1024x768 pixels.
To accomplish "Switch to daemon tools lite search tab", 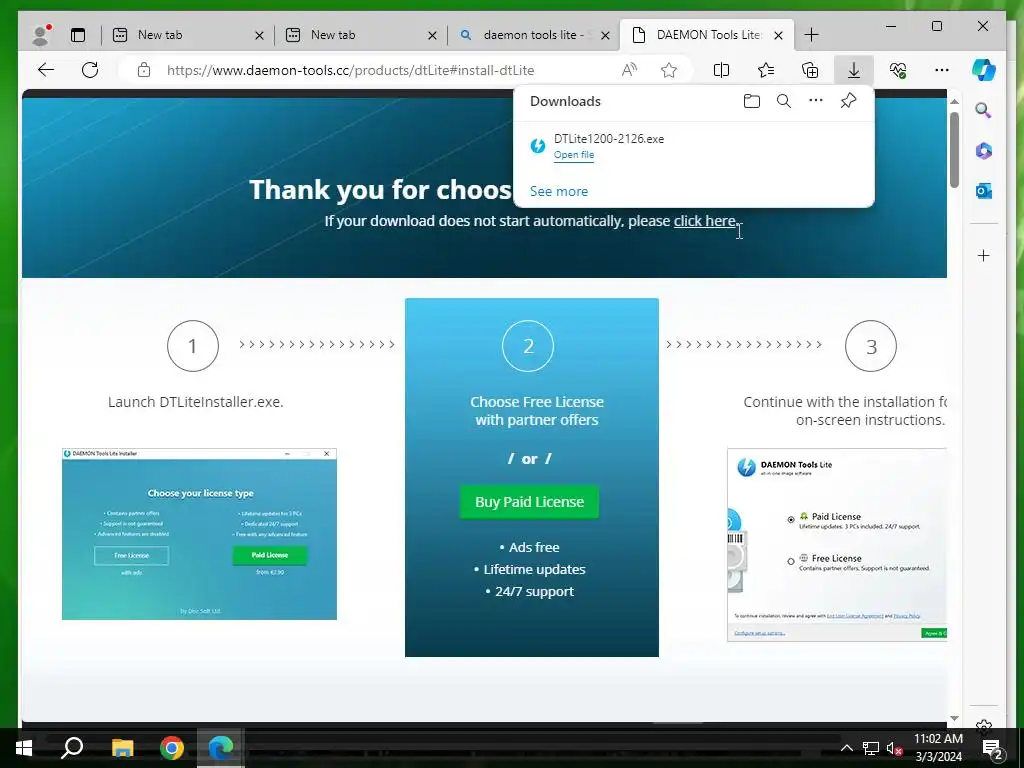I will (534, 35).
